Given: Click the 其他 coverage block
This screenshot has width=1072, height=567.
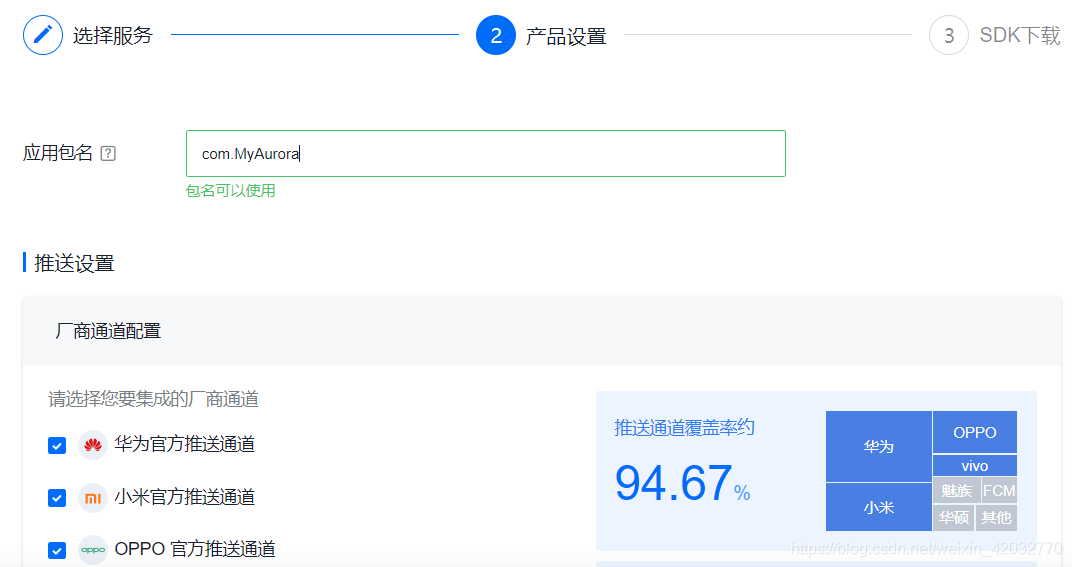Looking at the screenshot, I should click(996, 518).
